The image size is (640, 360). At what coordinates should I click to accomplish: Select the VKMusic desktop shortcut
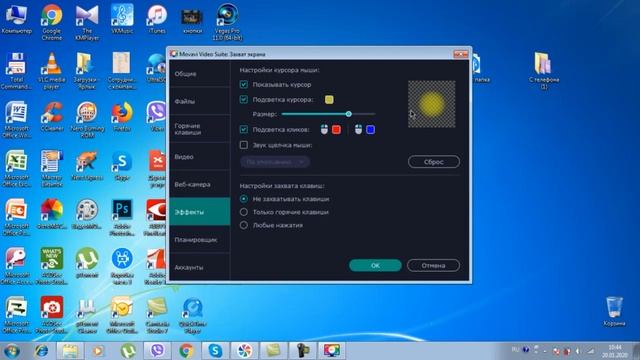[x=122, y=19]
